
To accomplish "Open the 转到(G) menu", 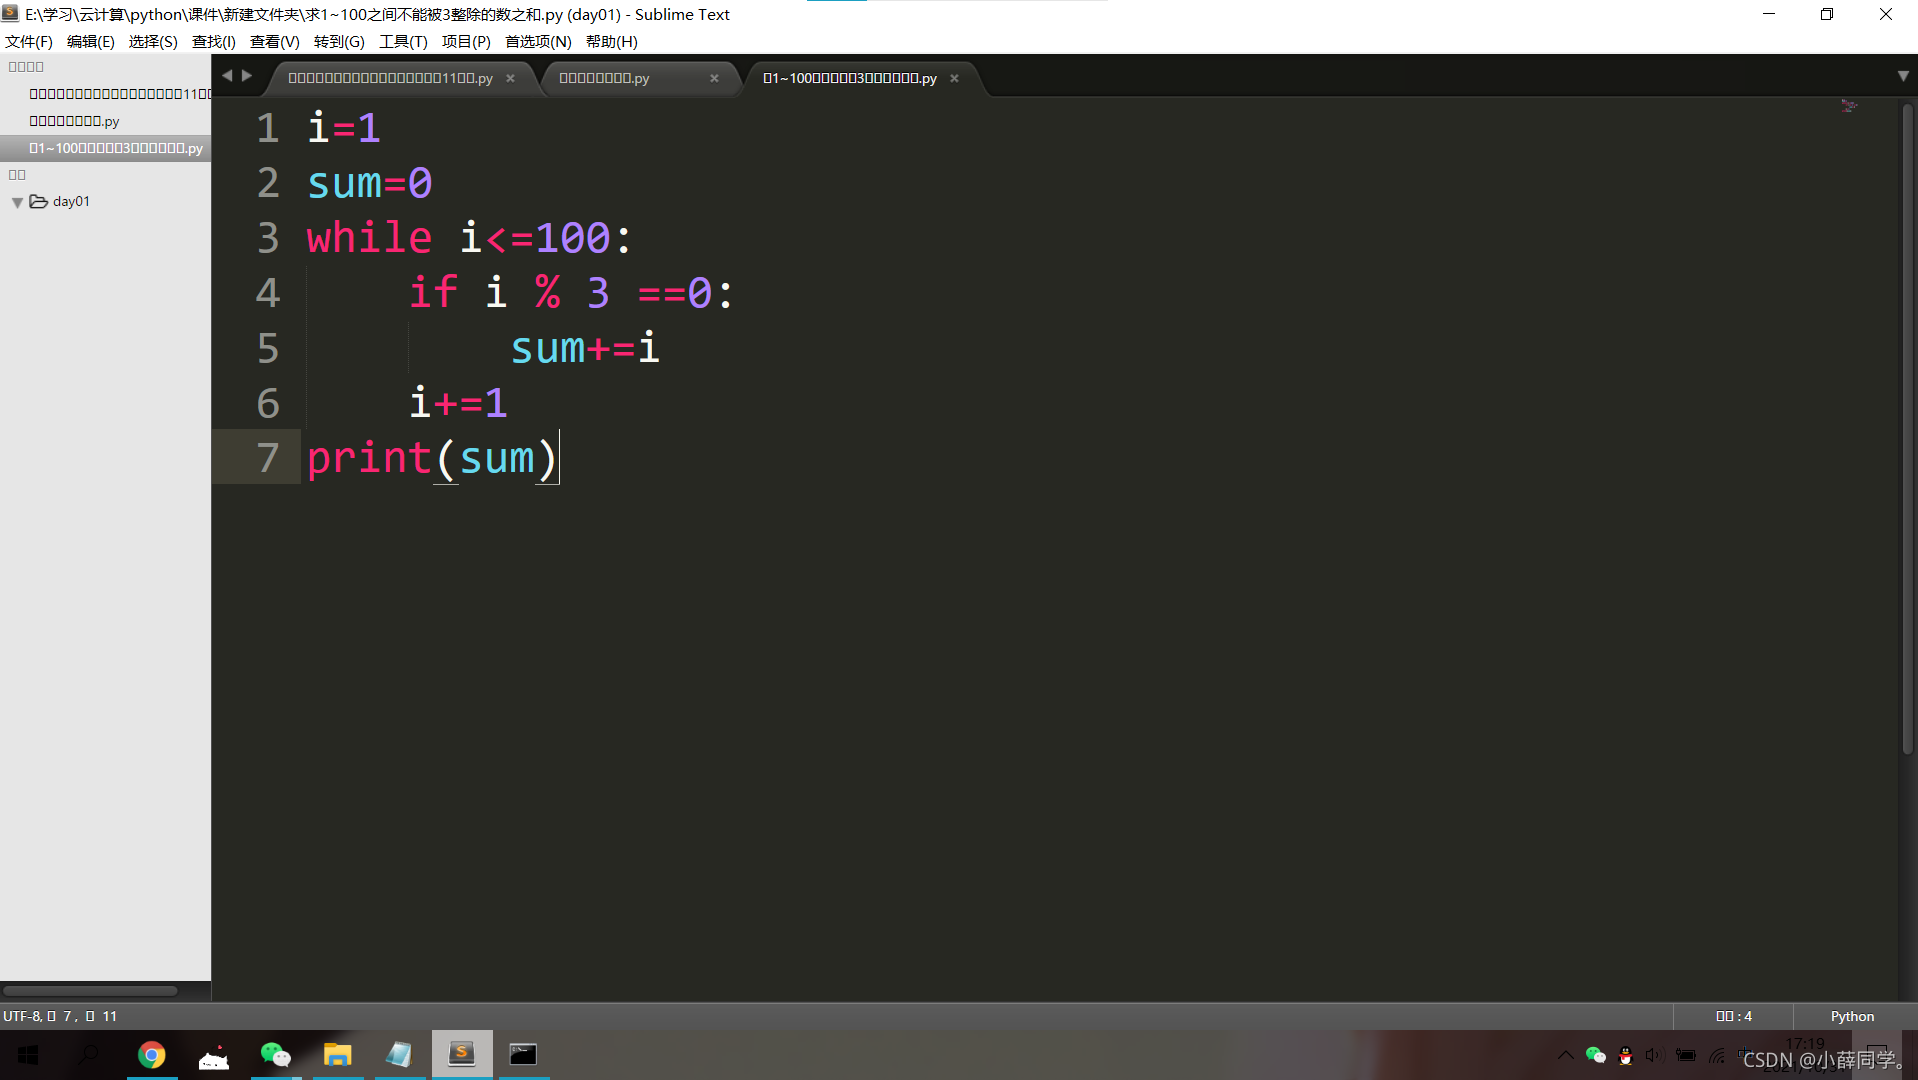I will [339, 41].
